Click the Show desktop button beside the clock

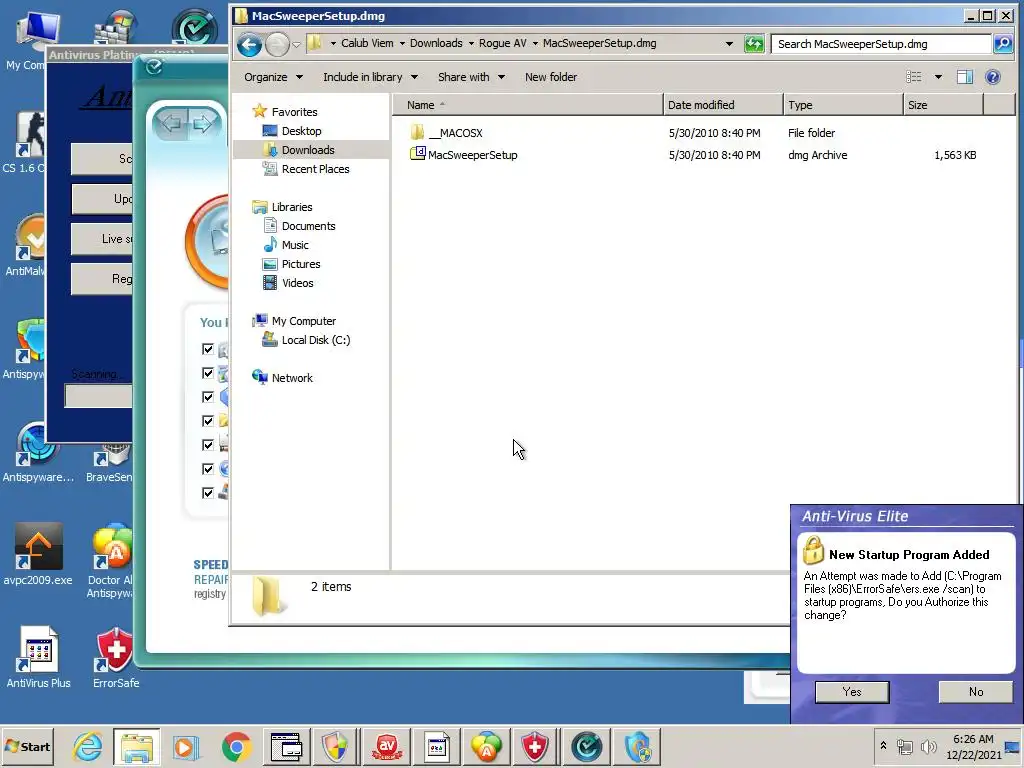point(1014,746)
